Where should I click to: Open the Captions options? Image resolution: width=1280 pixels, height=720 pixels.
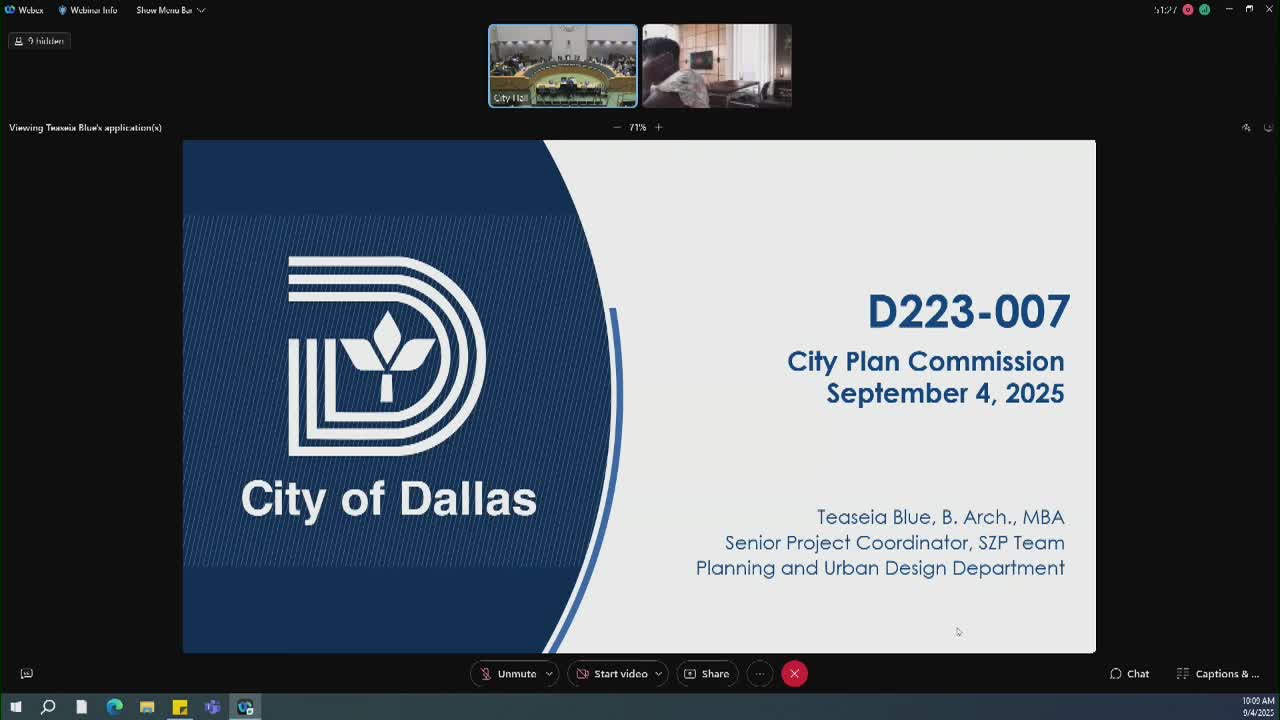coord(1218,673)
